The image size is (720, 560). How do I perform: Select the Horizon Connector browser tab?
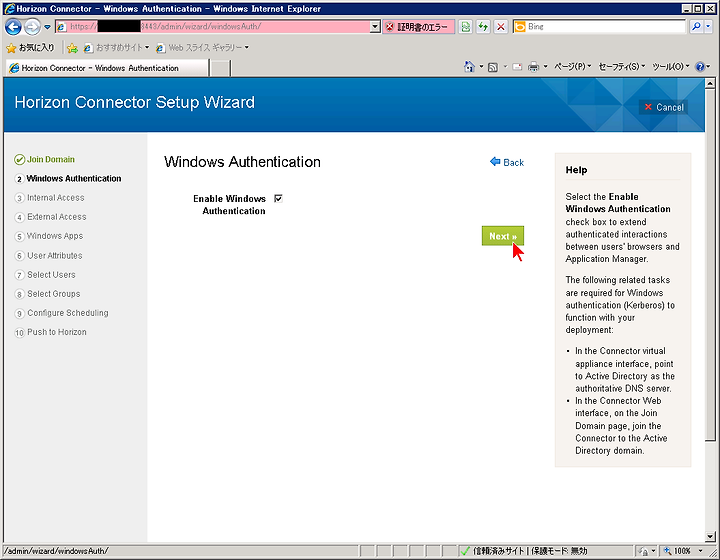107,68
